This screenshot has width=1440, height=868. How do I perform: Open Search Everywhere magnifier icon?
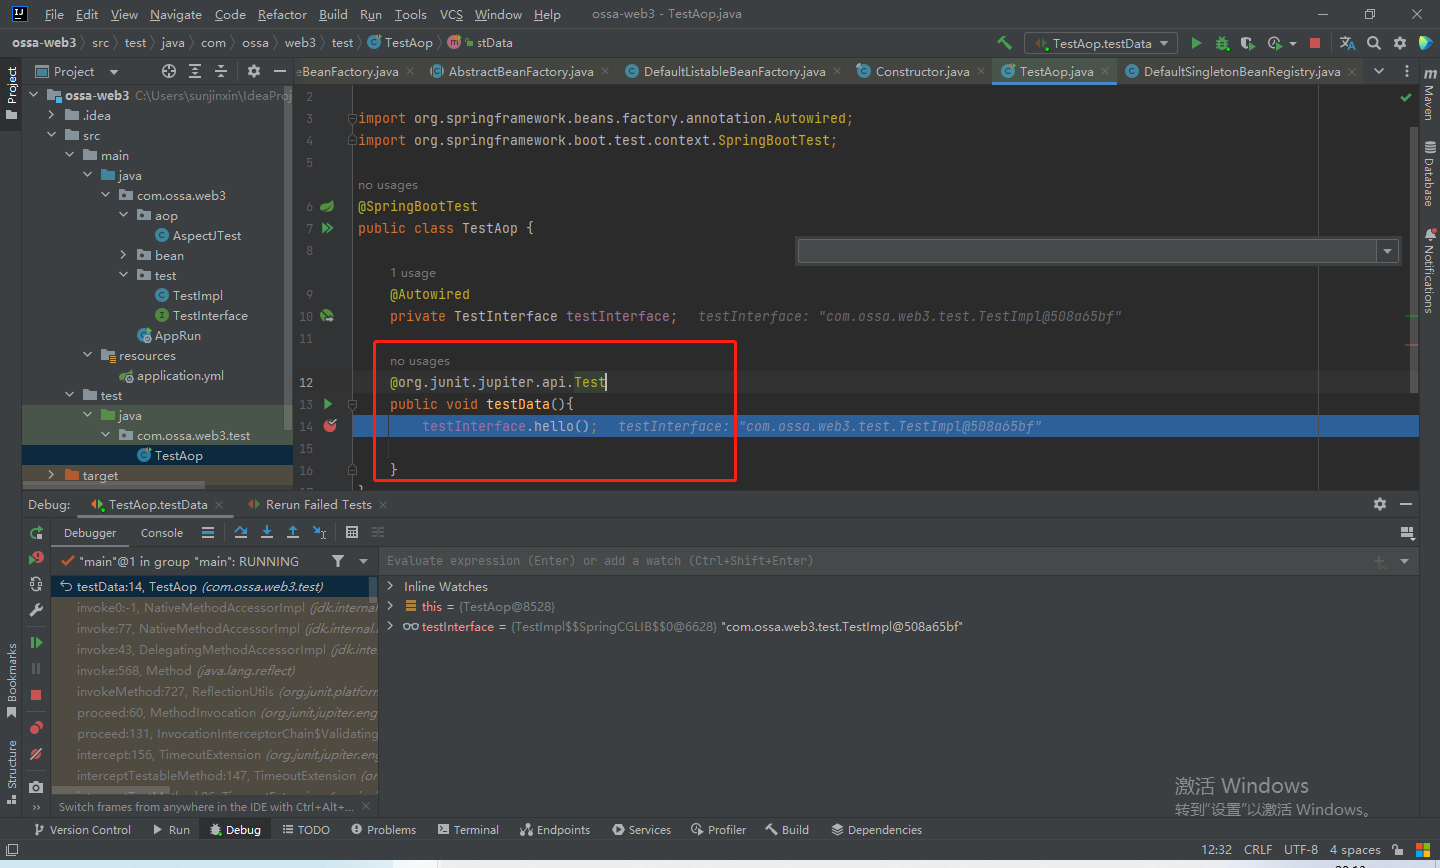click(x=1374, y=43)
